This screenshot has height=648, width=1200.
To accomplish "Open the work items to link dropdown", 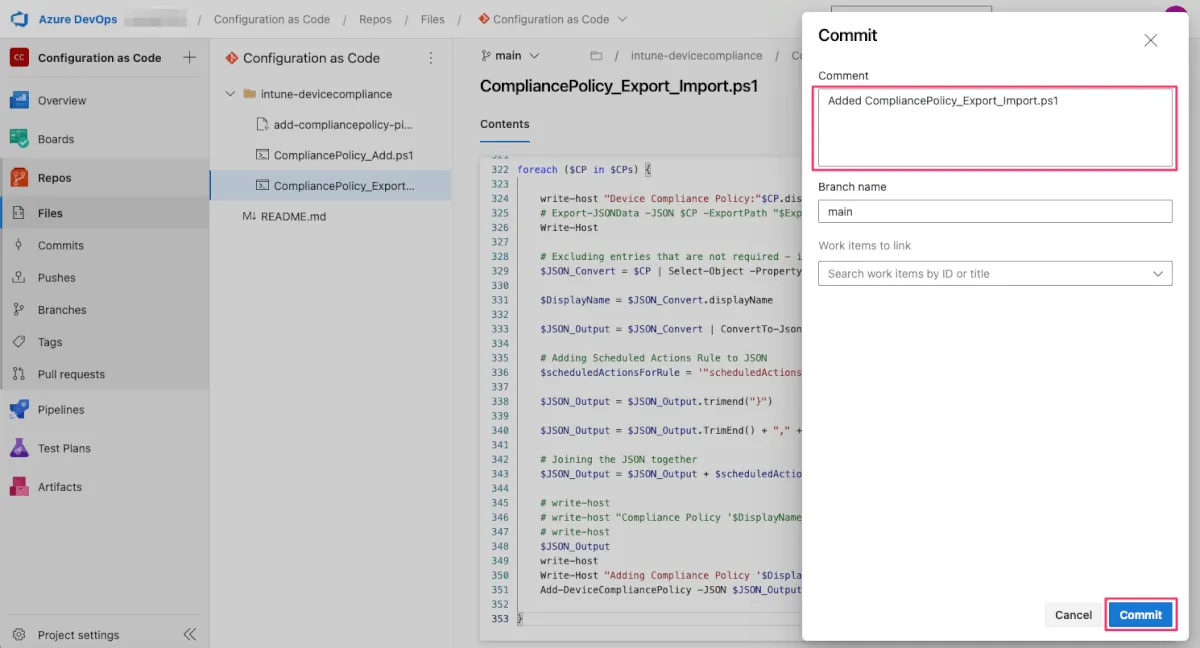I will tap(1158, 274).
